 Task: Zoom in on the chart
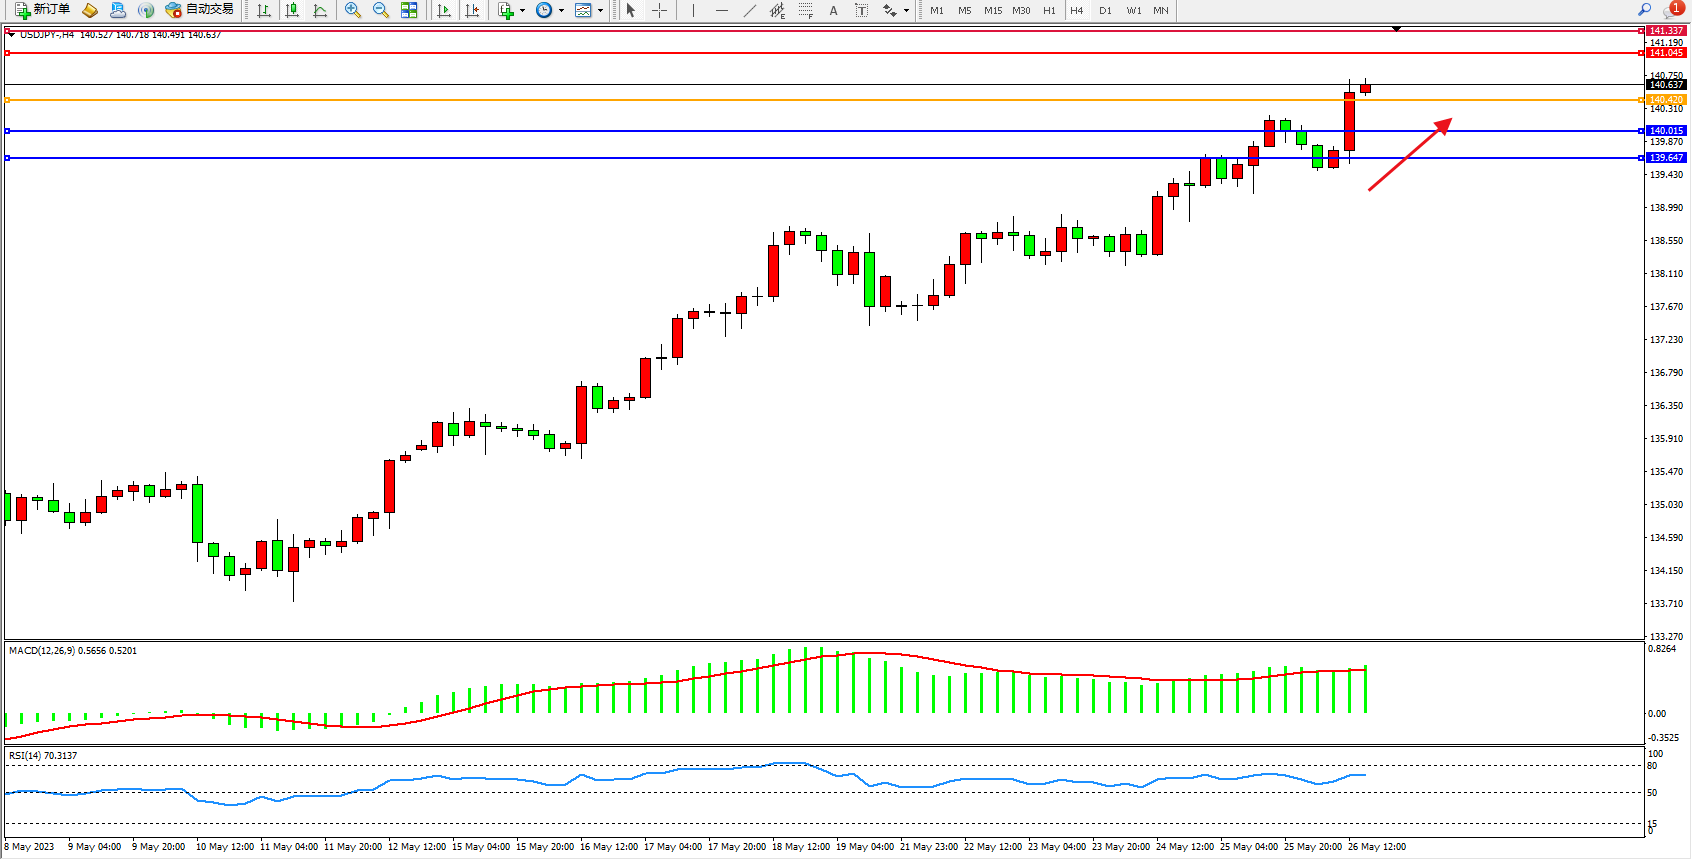[352, 10]
